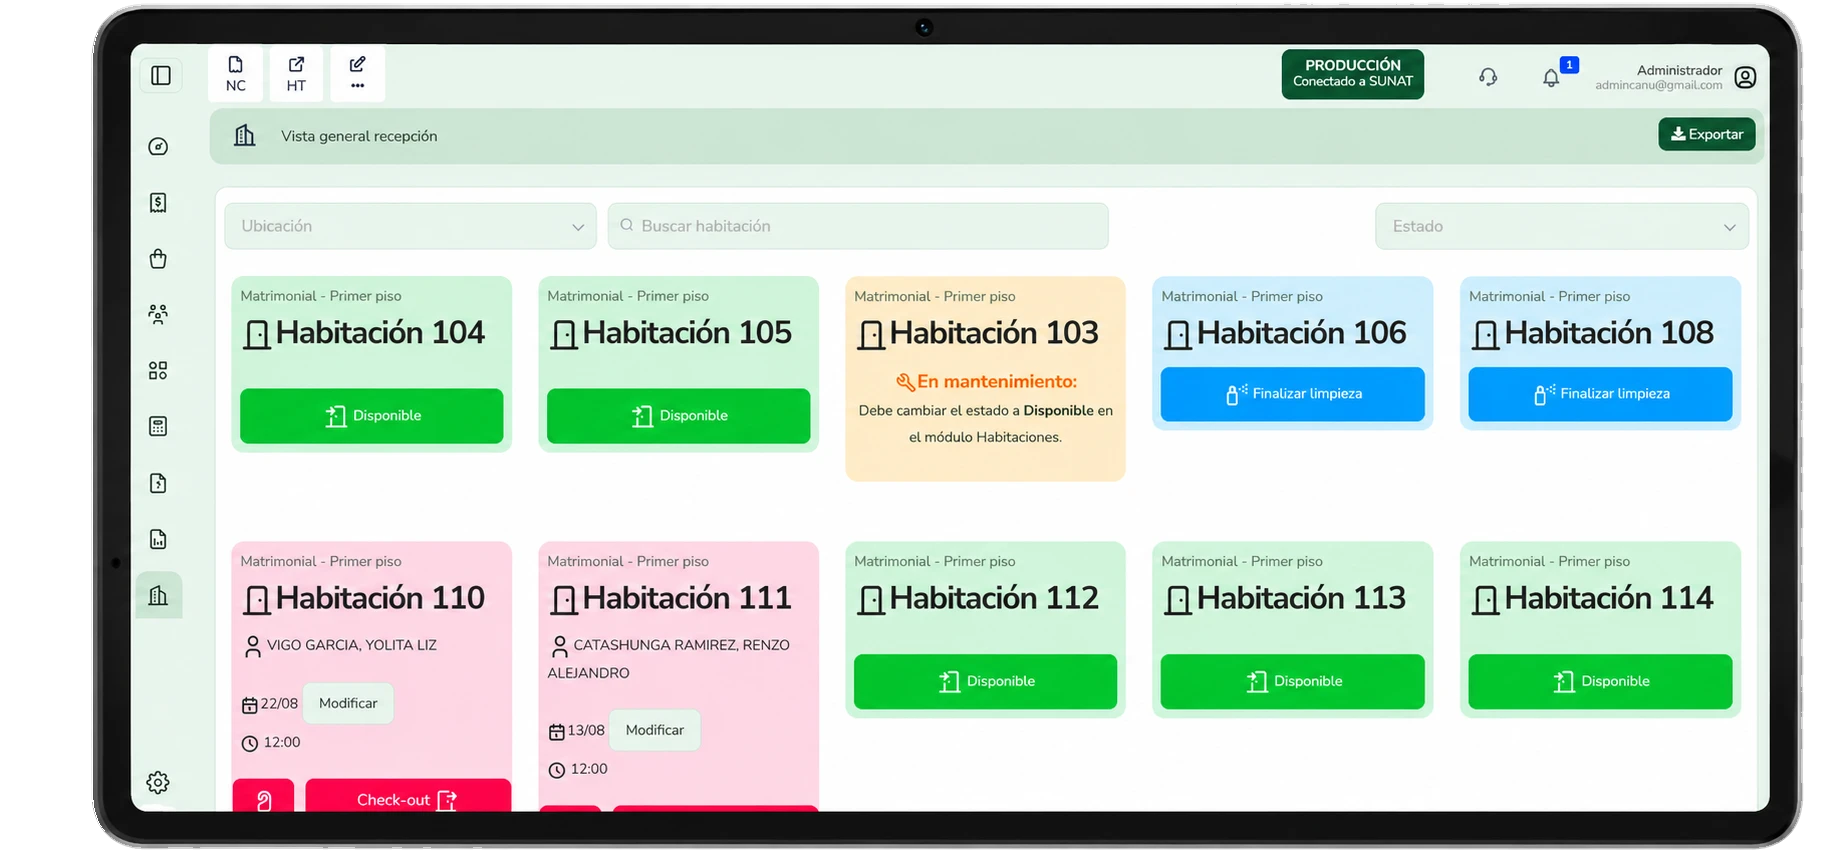Click the red icon button beside Check-out

pos(264,797)
